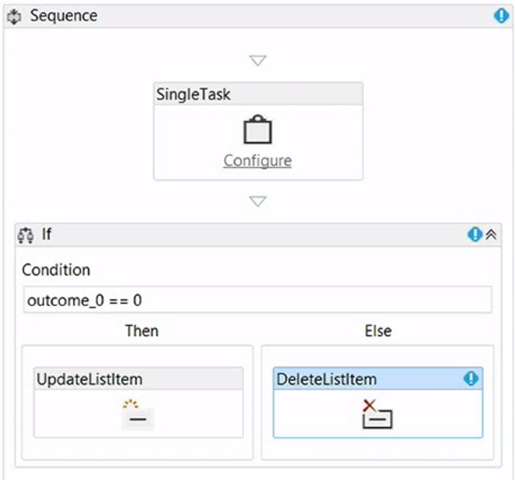Select the SingleTask activity header

tap(258, 94)
